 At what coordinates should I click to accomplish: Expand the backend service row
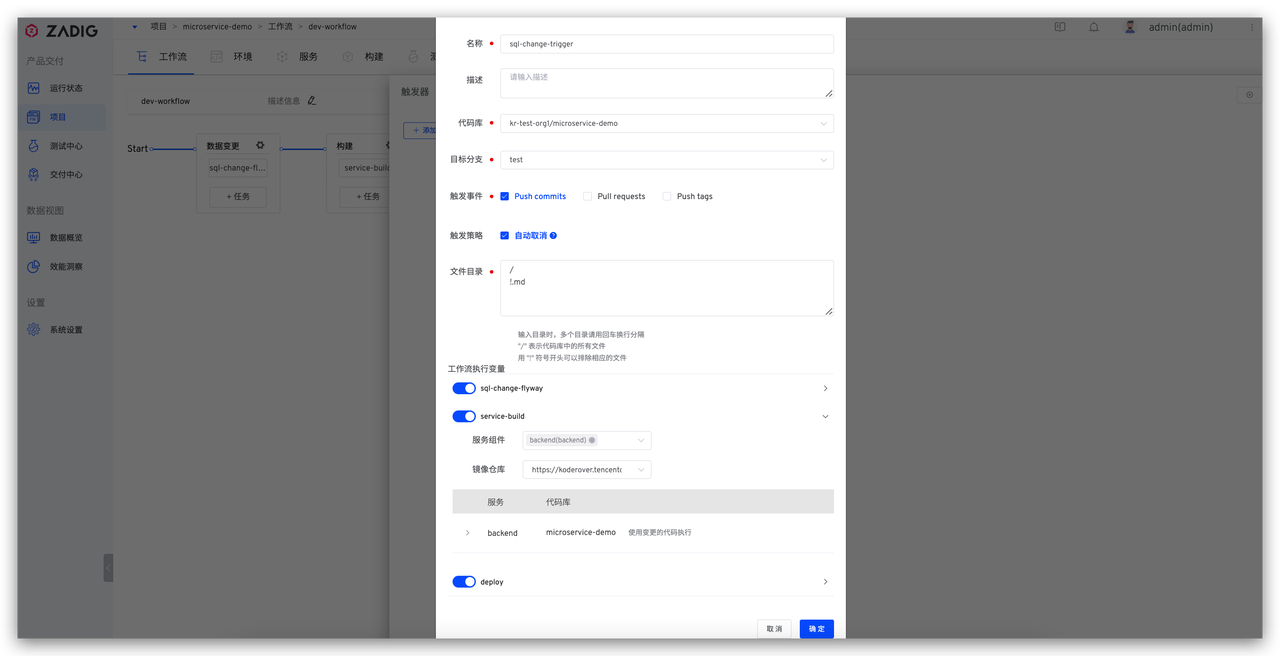tap(467, 533)
